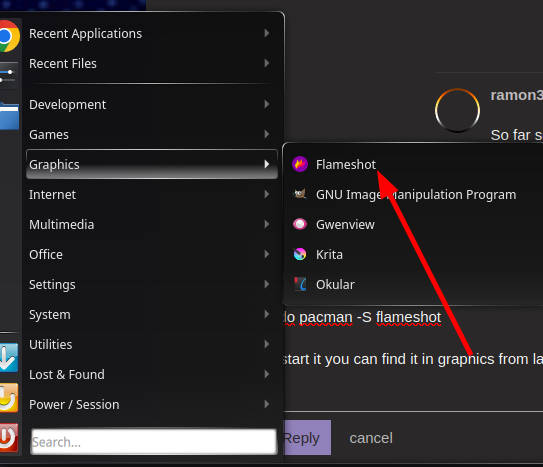Viewport: 543px width, 467px height.
Task: Open the Recent Applications menu entry
Action: tap(152, 34)
